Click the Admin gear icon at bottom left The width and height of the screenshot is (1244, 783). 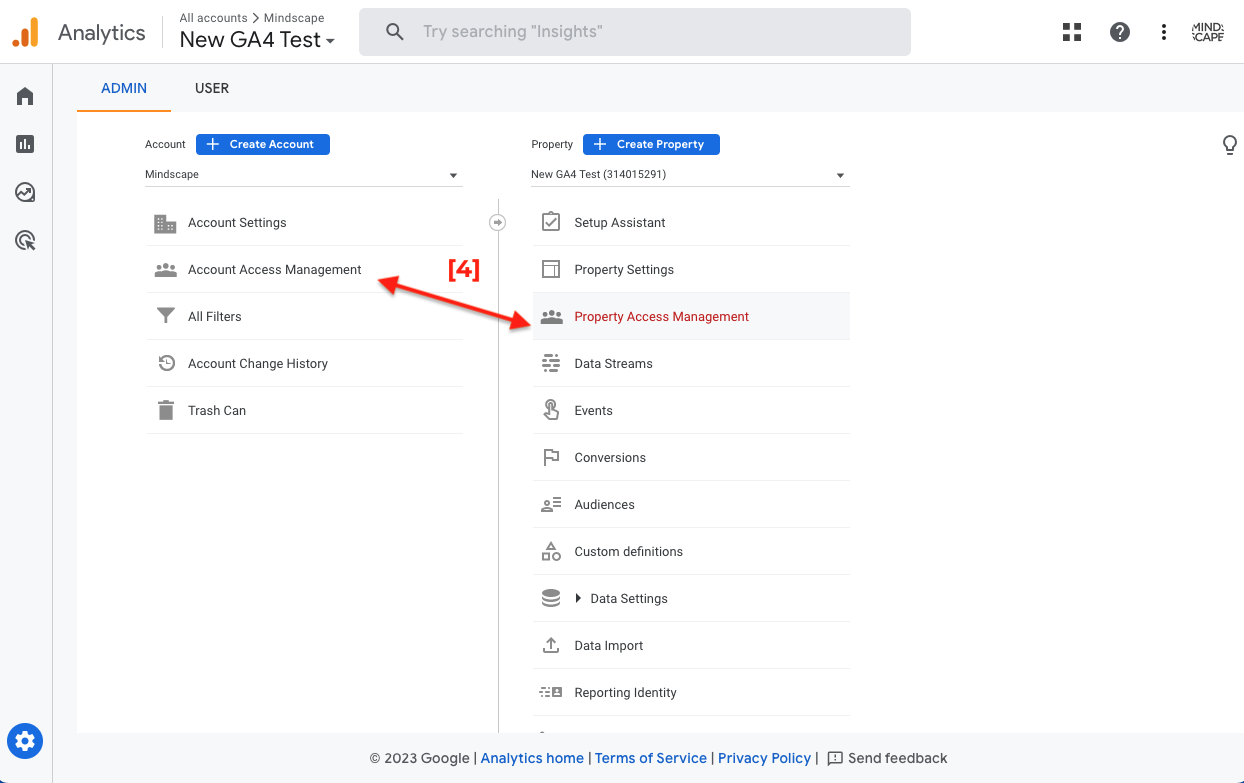point(24,741)
